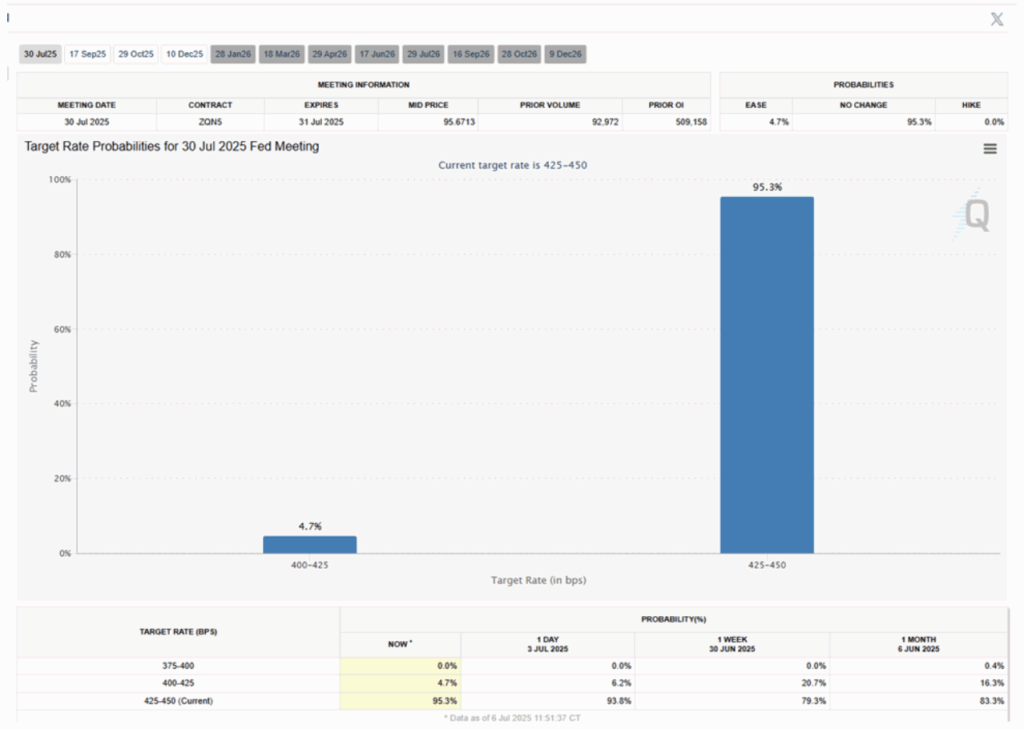Open the 29 Jul26 meeting tab
1024x729 pixels.
pos(424,54)
